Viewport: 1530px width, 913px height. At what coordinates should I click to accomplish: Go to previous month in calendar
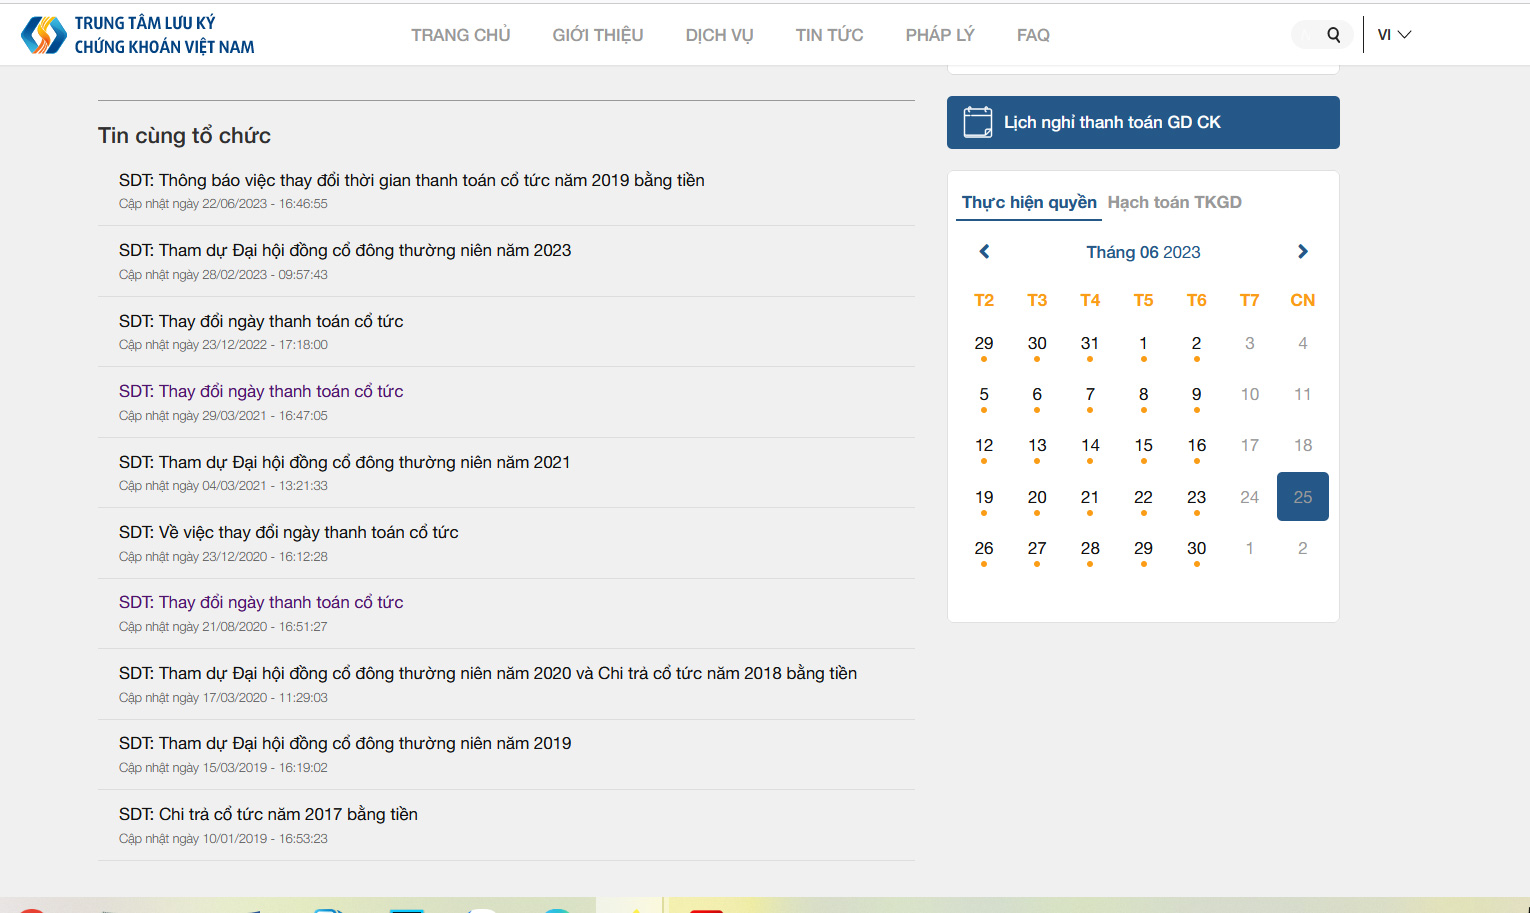(984, 252)
